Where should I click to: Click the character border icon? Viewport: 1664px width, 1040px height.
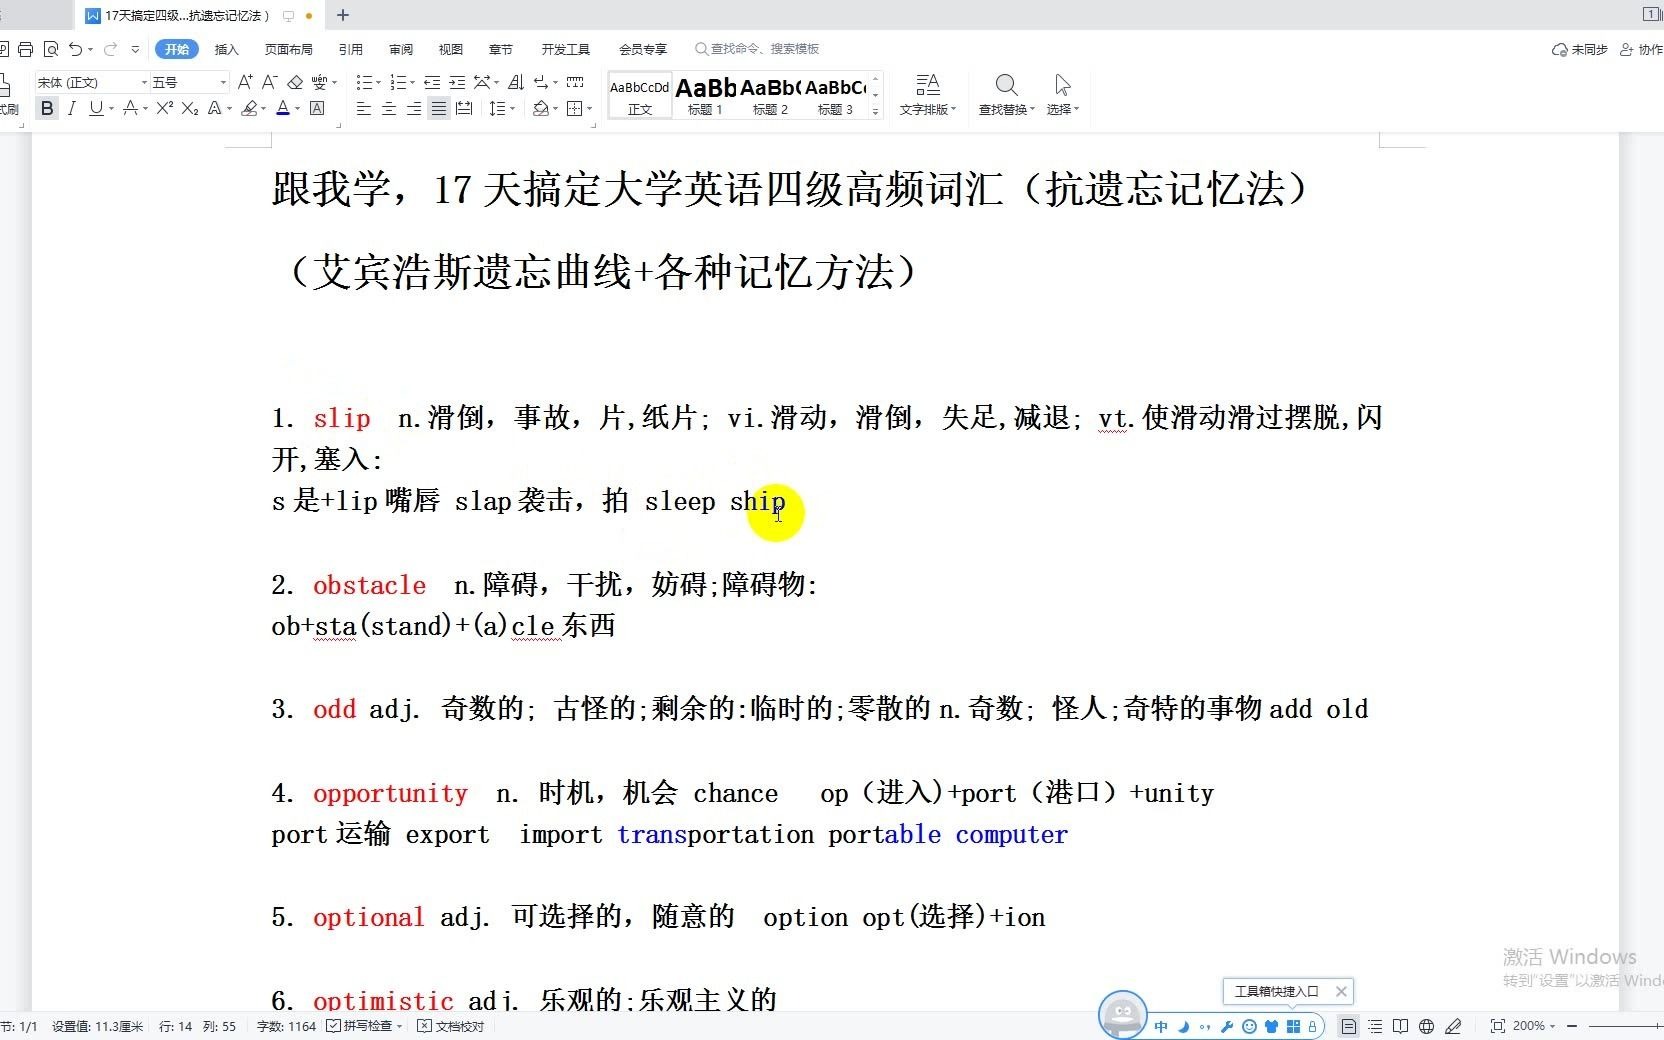[318, 108]
